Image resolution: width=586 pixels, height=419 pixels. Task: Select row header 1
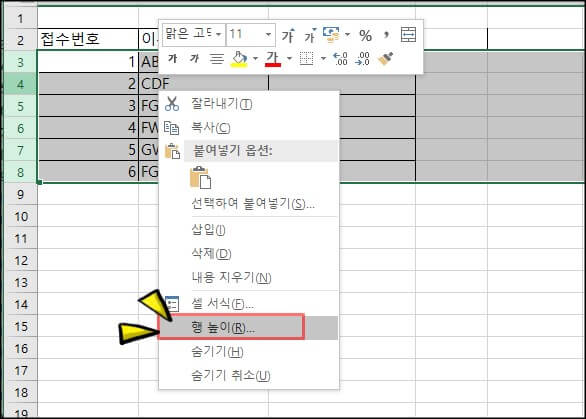[x=21, y=18]
